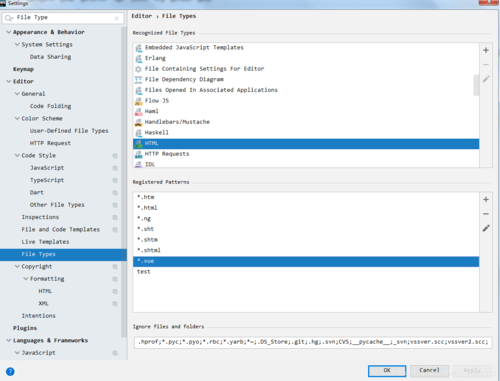
Task: Select the *.ng pattern
Action: point(306,219)
